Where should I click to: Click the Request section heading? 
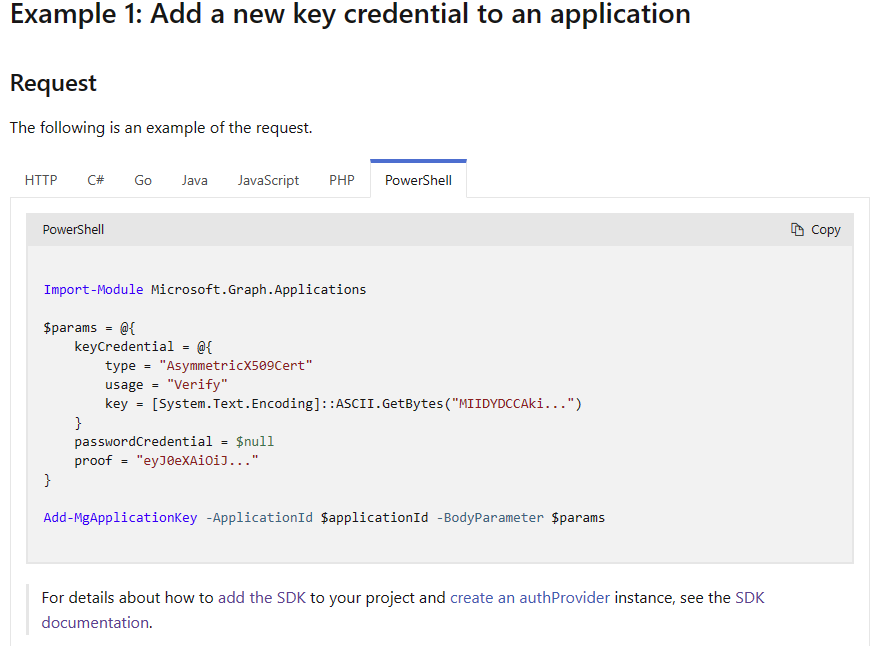[53, 84]
